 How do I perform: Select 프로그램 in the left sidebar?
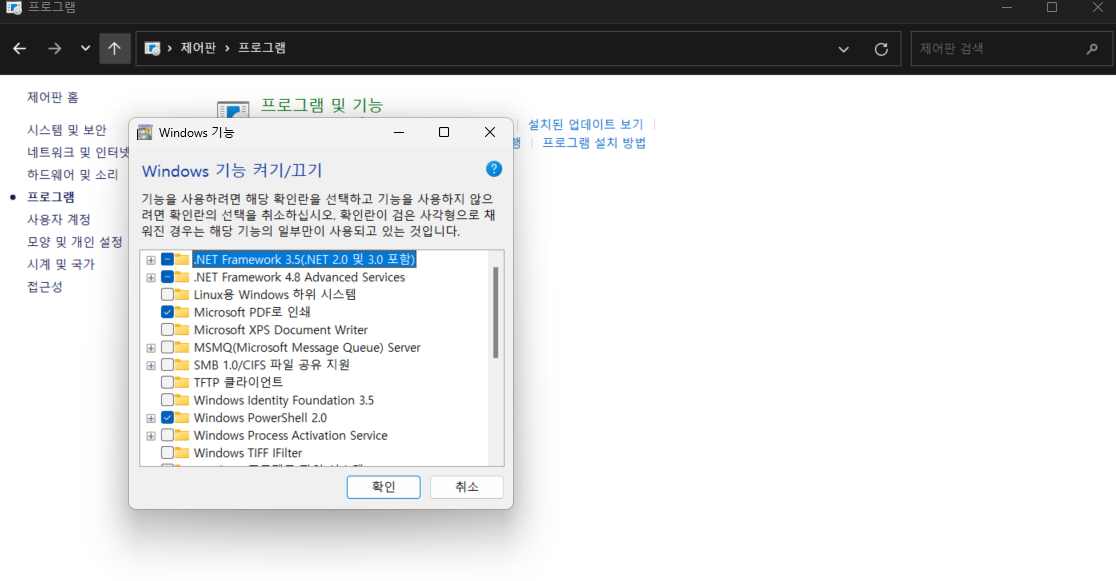[x=51, y=197]
